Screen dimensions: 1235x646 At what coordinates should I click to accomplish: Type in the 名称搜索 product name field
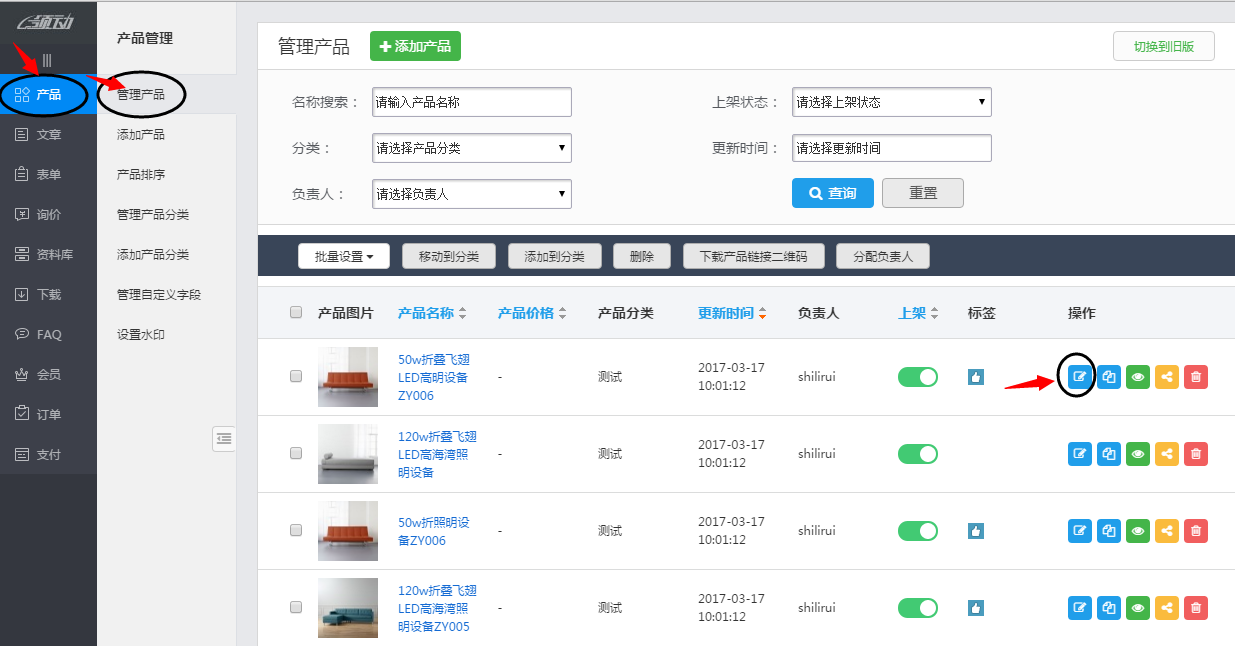pyautogui.click(x=471, y=101)
